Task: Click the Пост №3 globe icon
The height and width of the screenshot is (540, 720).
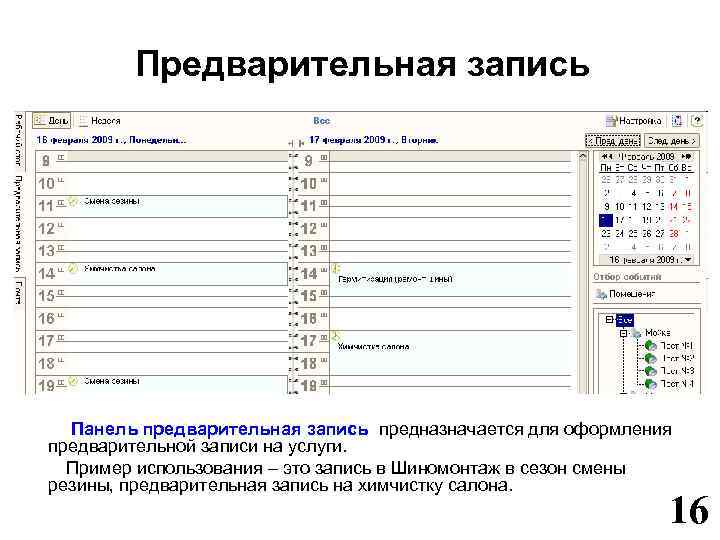Action: pyautogui.click(x=651, y=371)
